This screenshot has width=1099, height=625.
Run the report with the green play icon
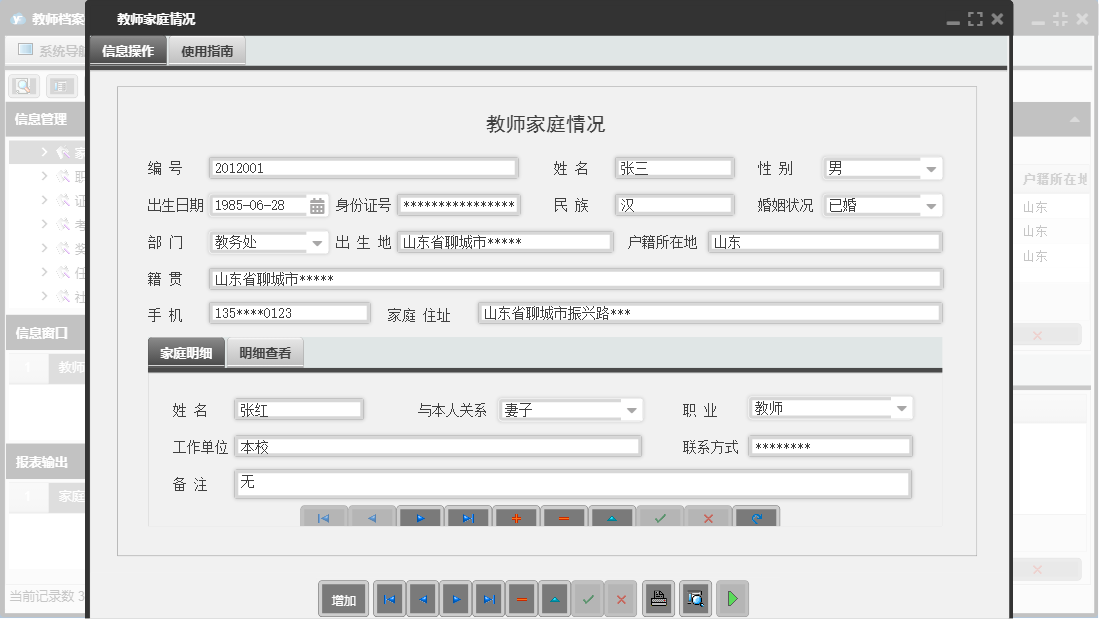(x=731, y=599)
